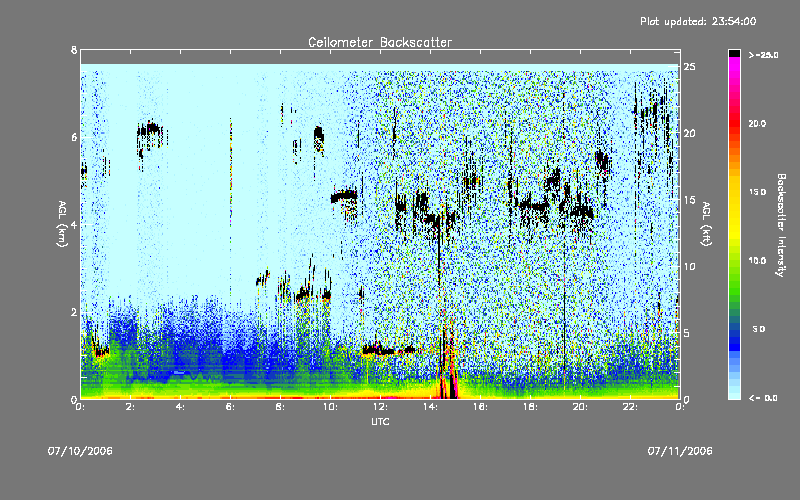Click the '20.0' colorbar tick label
The height and width of the screenshot is (500, 800).
(757, 123)
